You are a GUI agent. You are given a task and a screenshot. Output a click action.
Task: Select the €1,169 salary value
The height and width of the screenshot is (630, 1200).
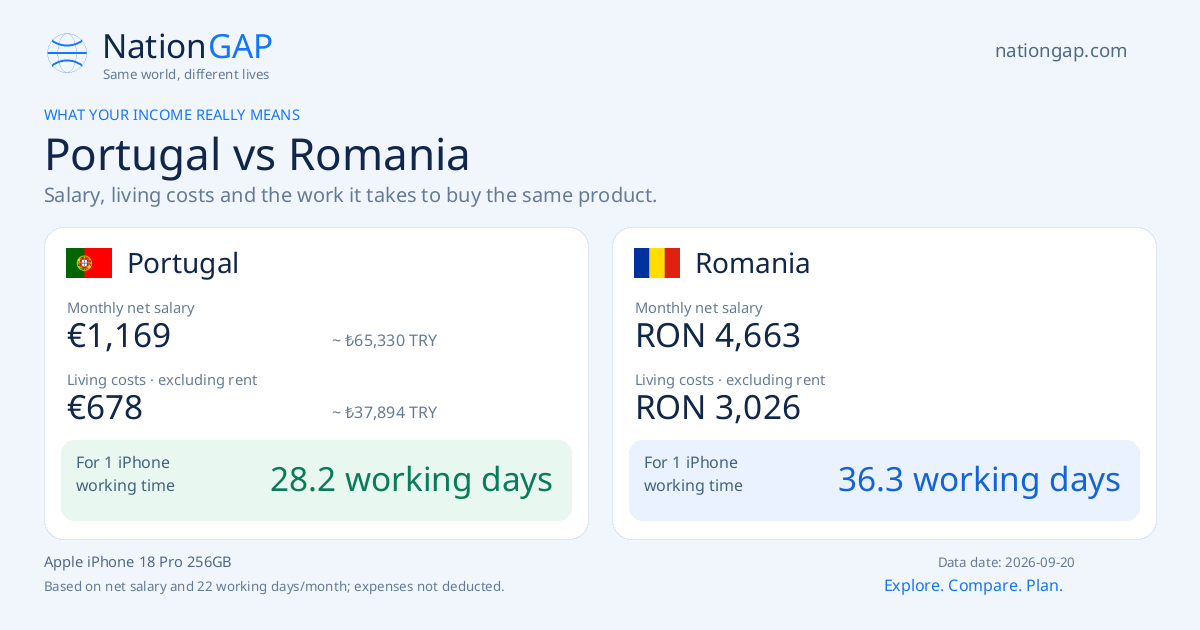pos(119,336)
